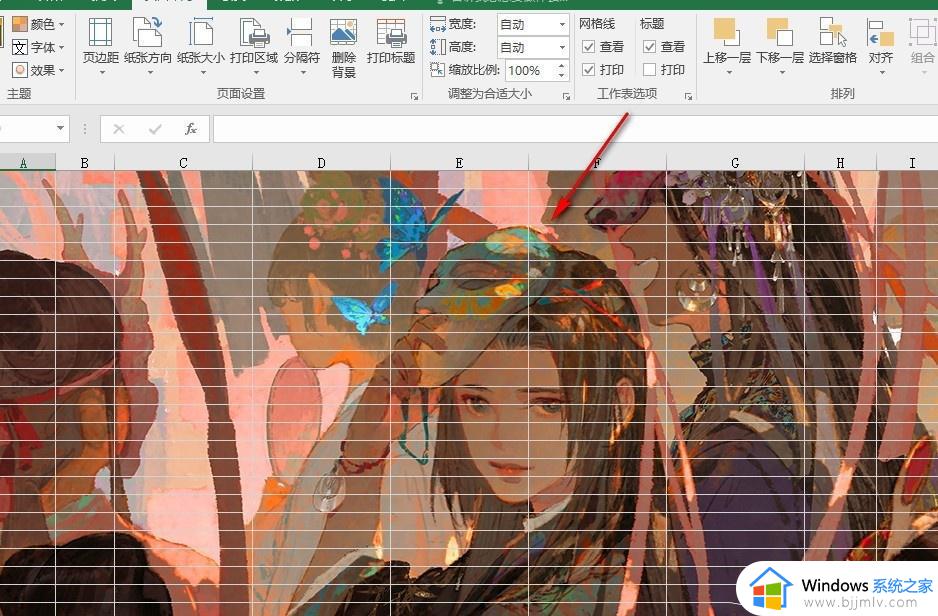
Task: Open 调整为合适大小 dialog launcher
Action: click(x=566, y=96)
